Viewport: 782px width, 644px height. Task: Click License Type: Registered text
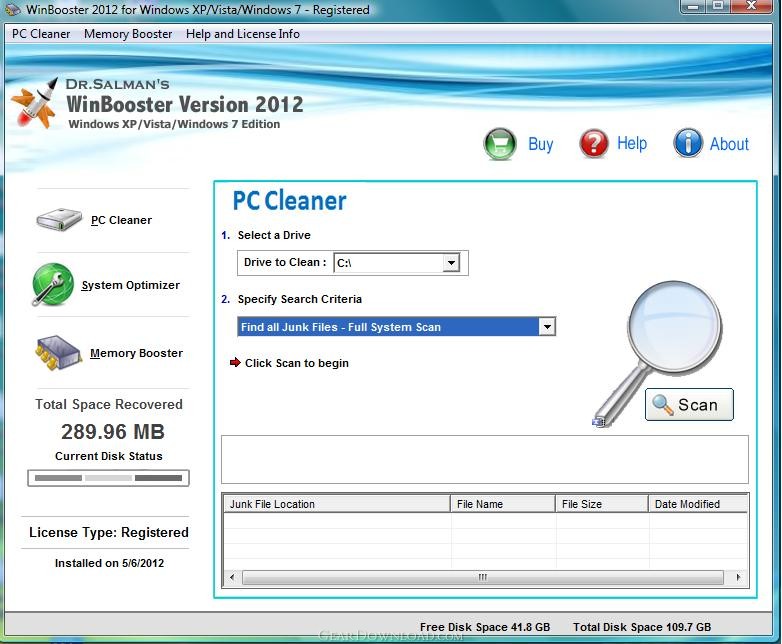pos(109,532)
